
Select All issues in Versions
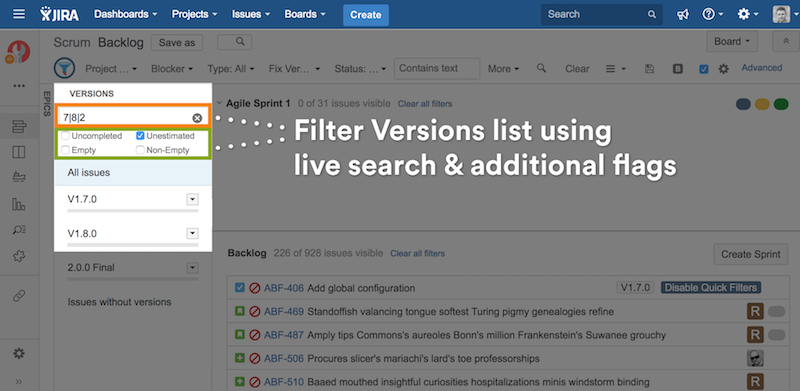tap(133, 173)
